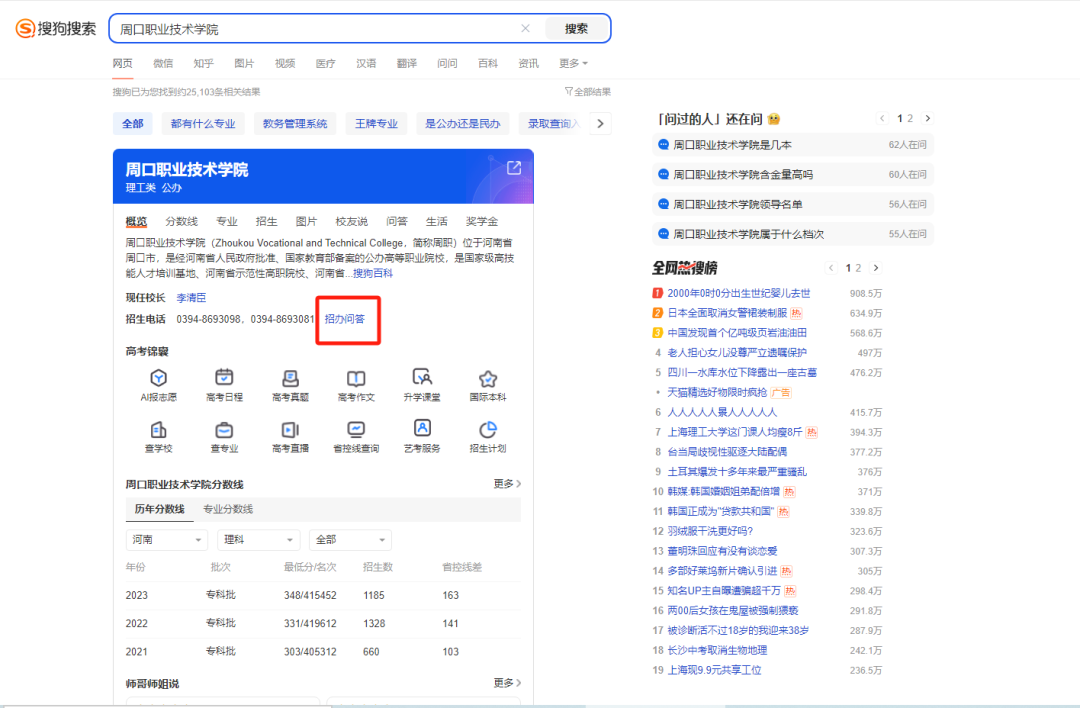Click the Sogou search logo
The height and width of the screenshot is (708, 1080).
click(x=56, y=28)
